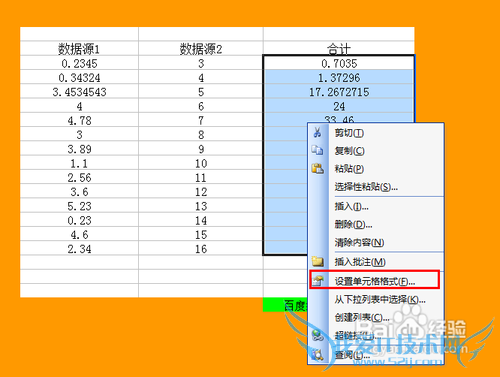Click cell 15 in 数据源2 column
Screen dimensions: 500x377
click(201, 235)
